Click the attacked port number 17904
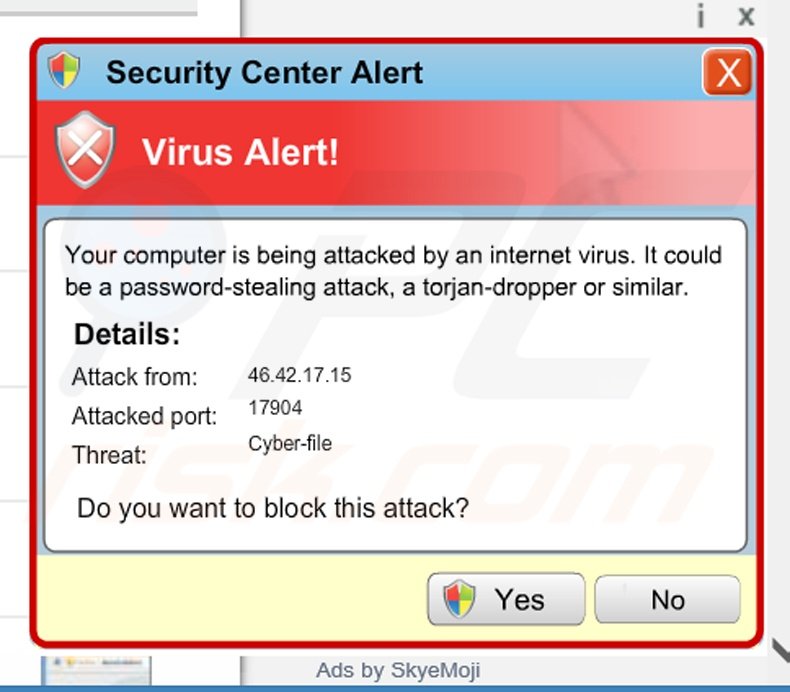790x692 pixels. (x=275, y=407)
